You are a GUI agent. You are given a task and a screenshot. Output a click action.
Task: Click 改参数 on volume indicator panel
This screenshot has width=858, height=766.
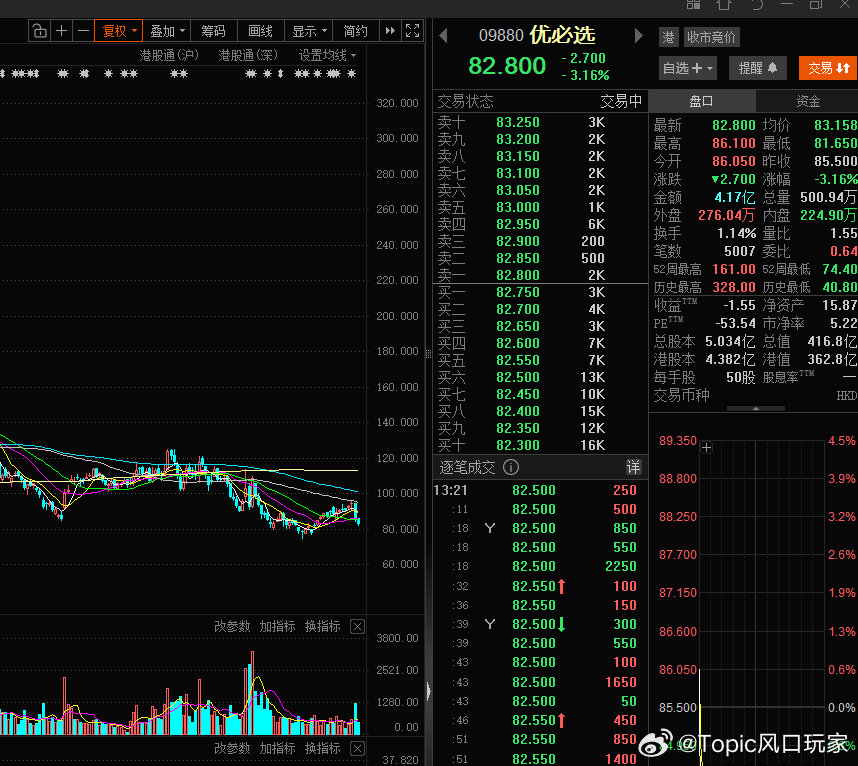coord(231,626)
